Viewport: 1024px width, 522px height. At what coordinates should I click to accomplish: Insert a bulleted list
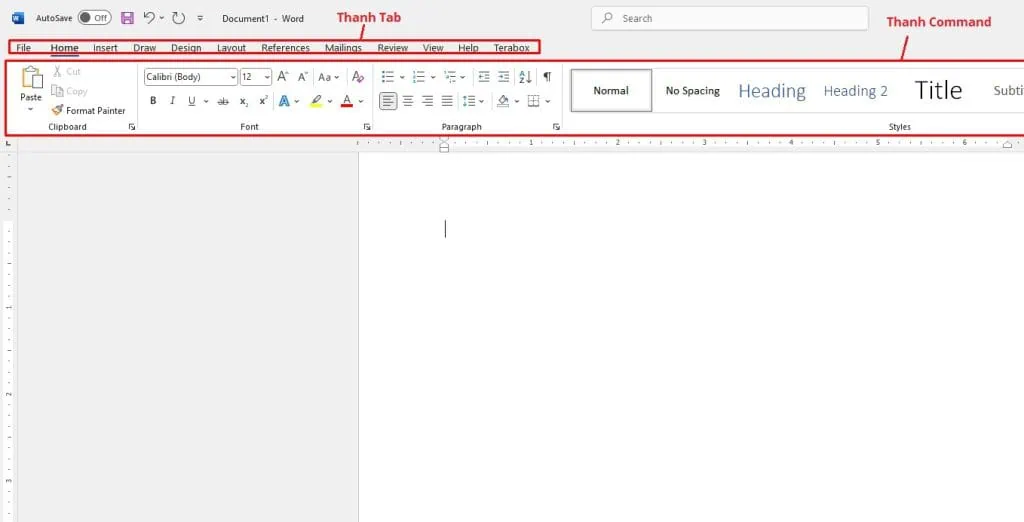click(x=388, y=77)
